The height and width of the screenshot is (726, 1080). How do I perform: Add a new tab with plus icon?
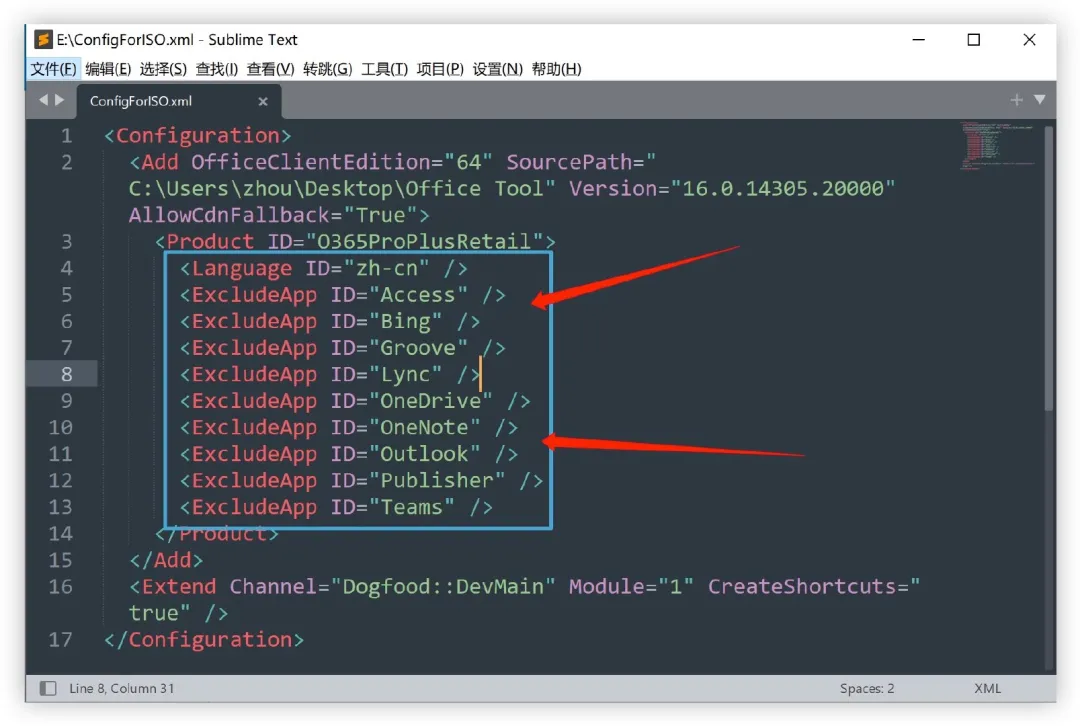point(1017,100)
